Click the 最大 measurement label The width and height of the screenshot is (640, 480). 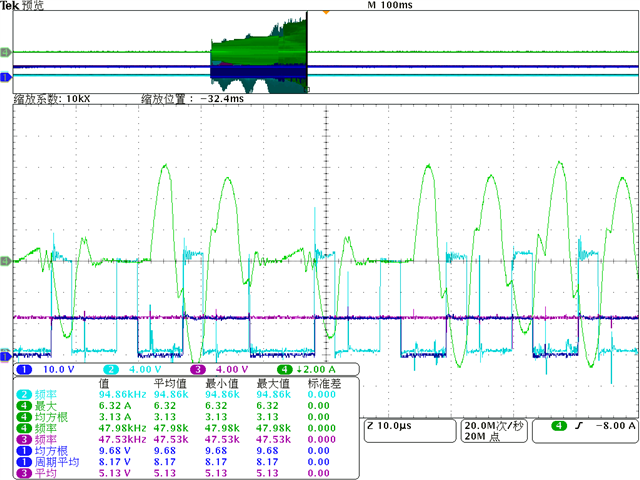(x=46, y=406)
